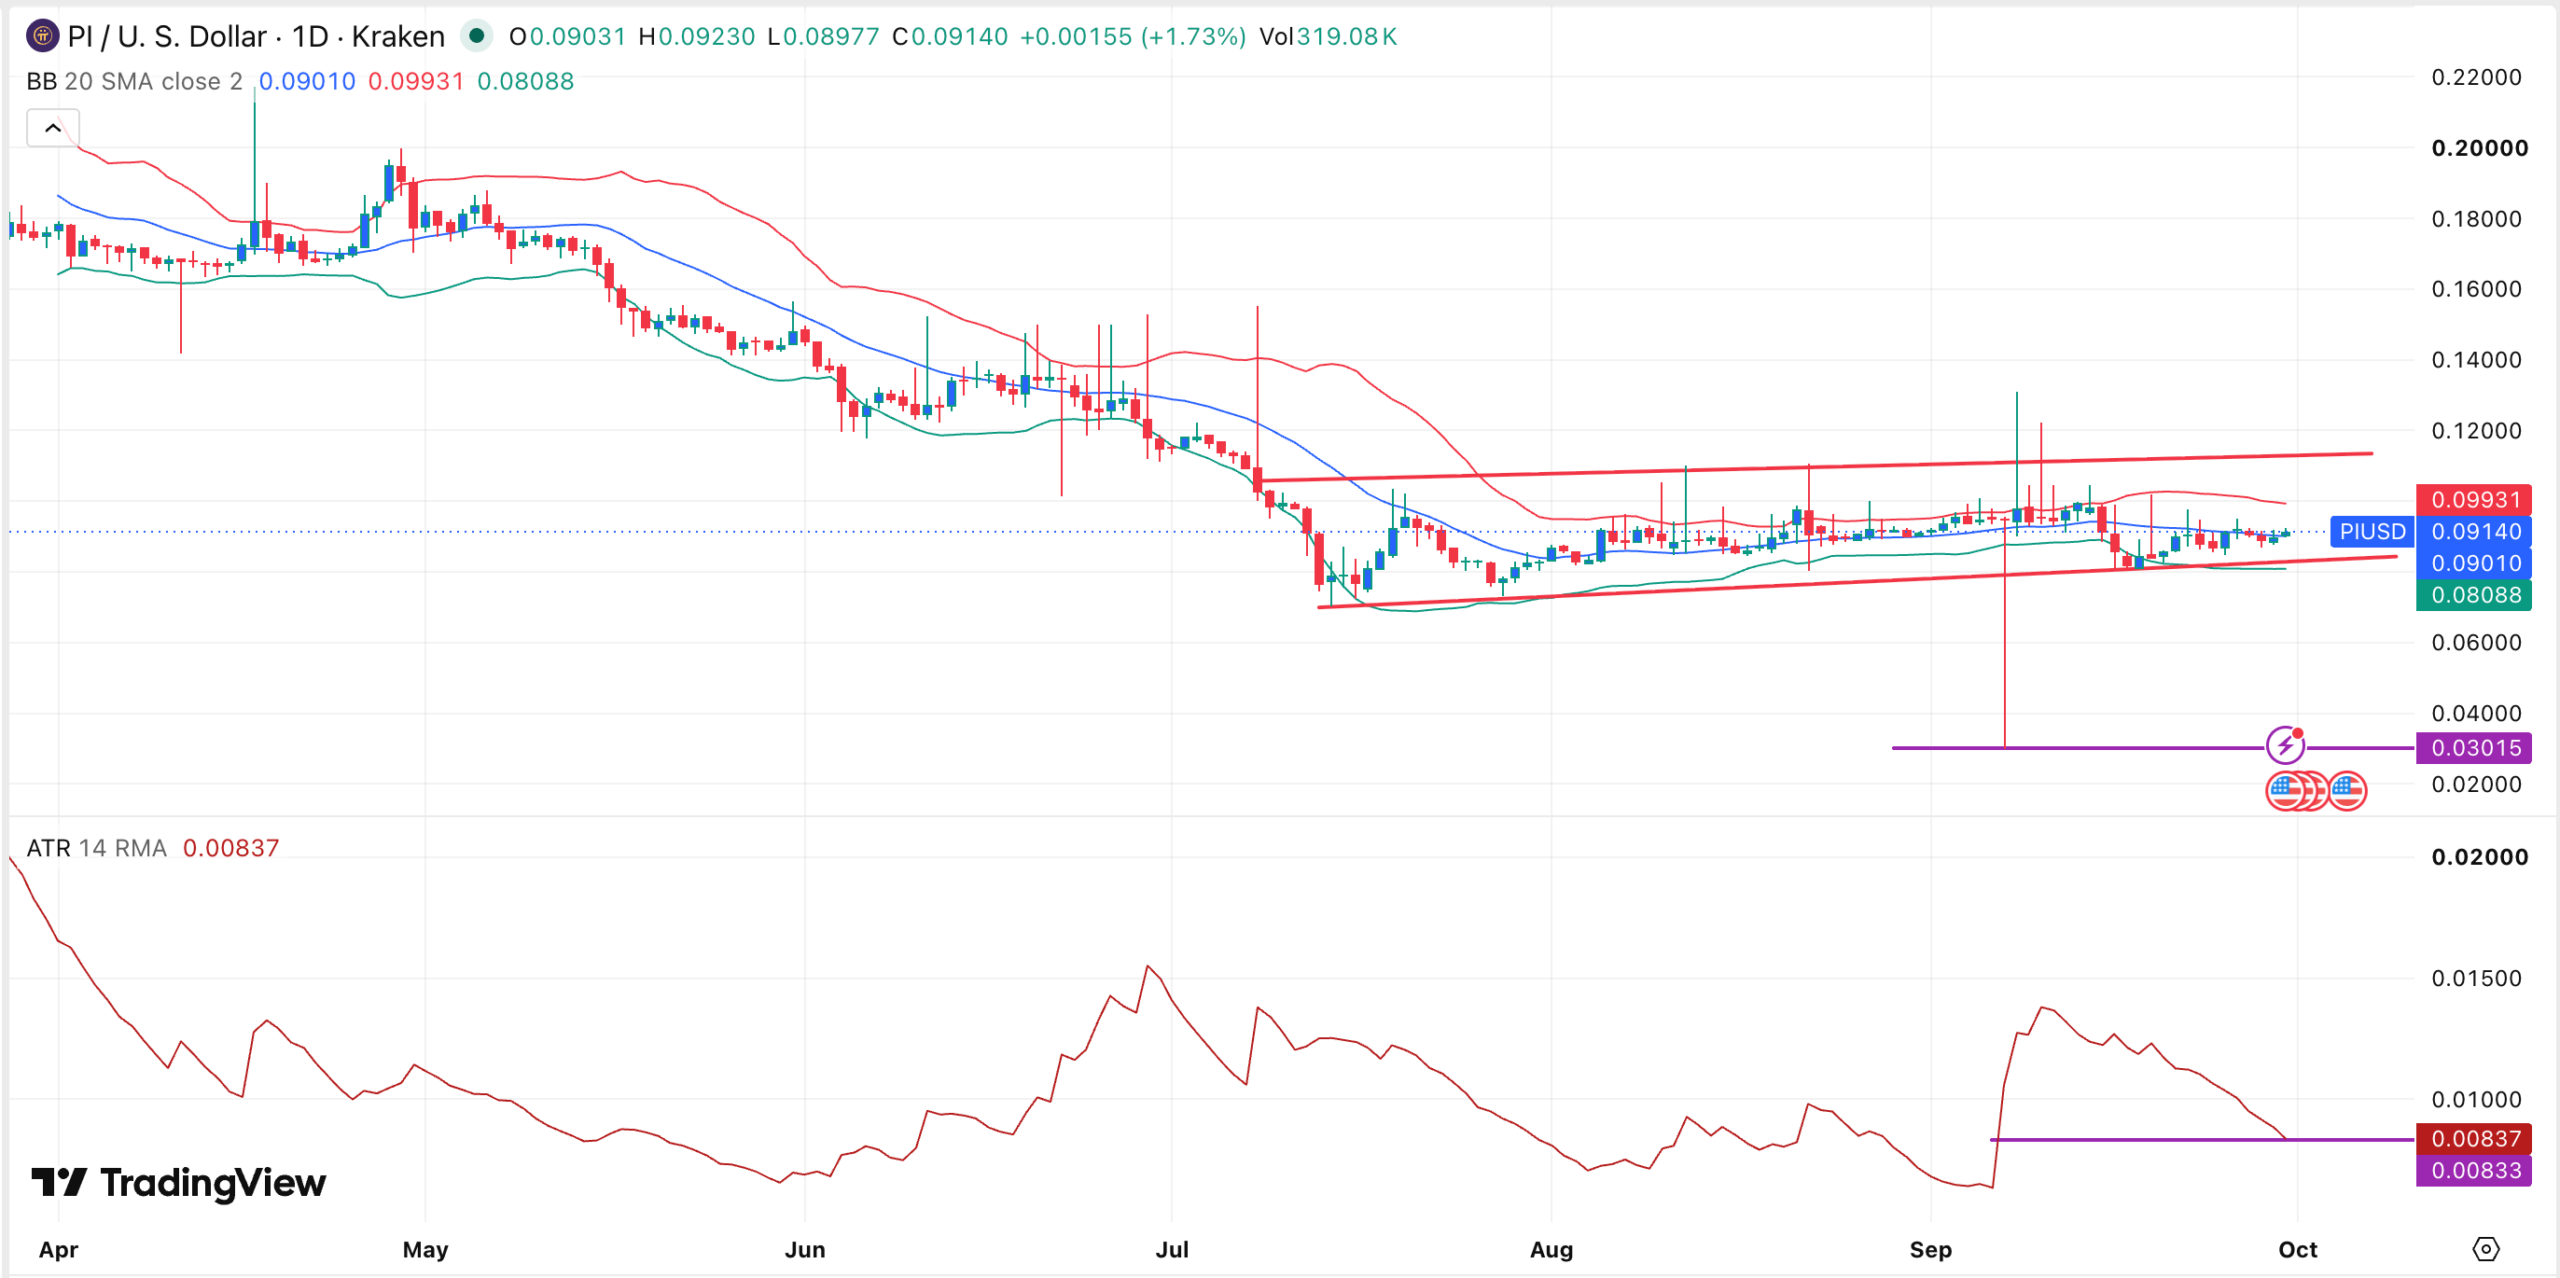Select the PI / U. S. Dollar symbol title
2560x1278 pixels.
tap(256, 37)
